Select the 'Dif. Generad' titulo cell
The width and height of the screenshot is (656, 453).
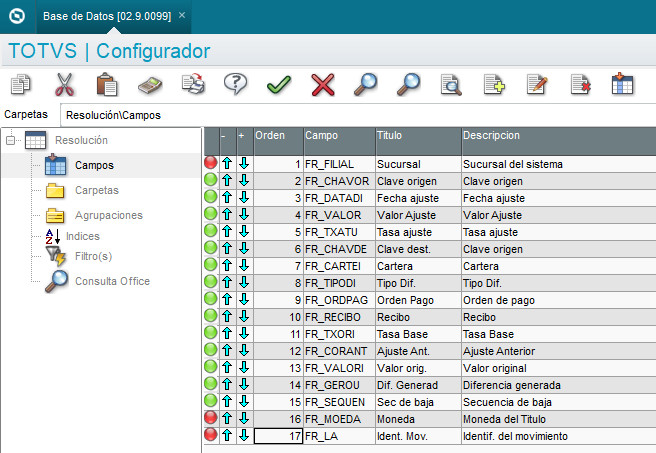pos(418,385)
